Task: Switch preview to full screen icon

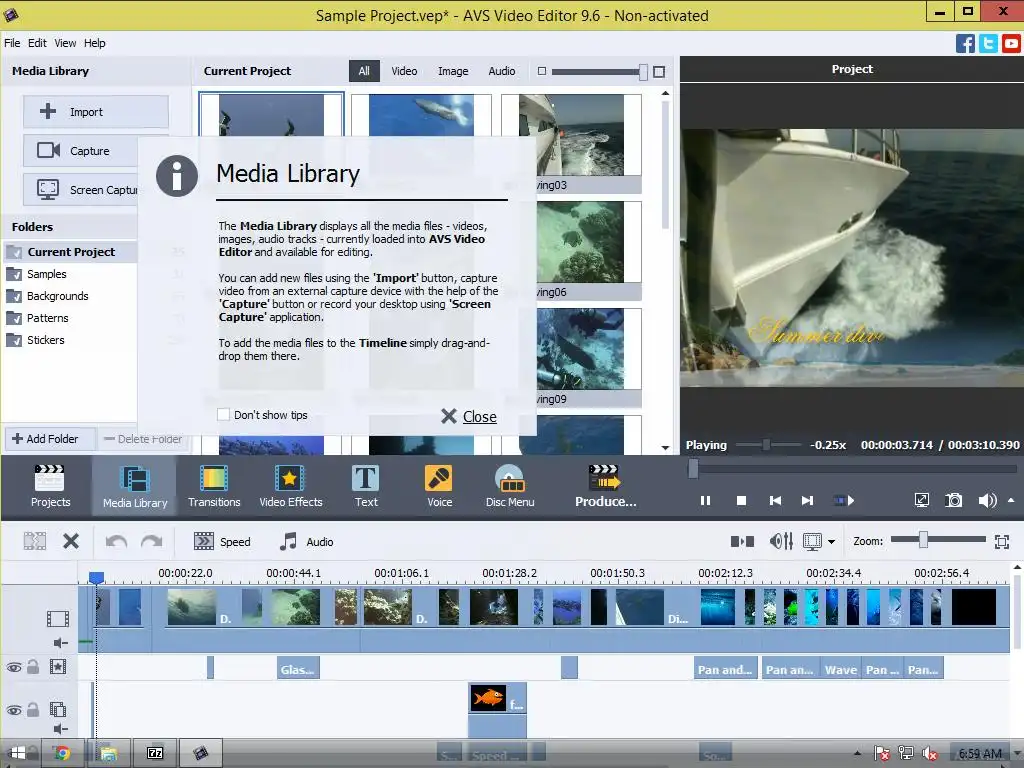Action: (x=921, y=500)
